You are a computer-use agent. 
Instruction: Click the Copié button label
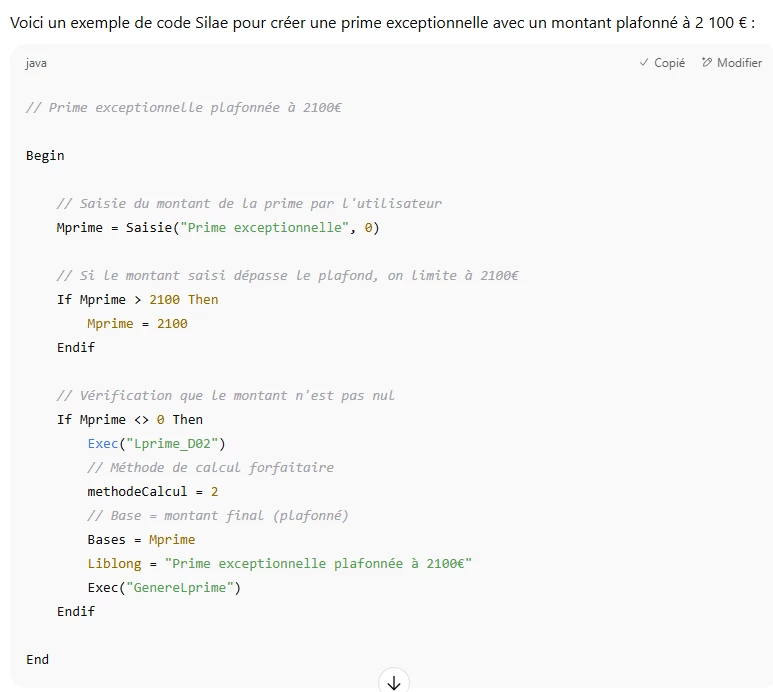669,63
